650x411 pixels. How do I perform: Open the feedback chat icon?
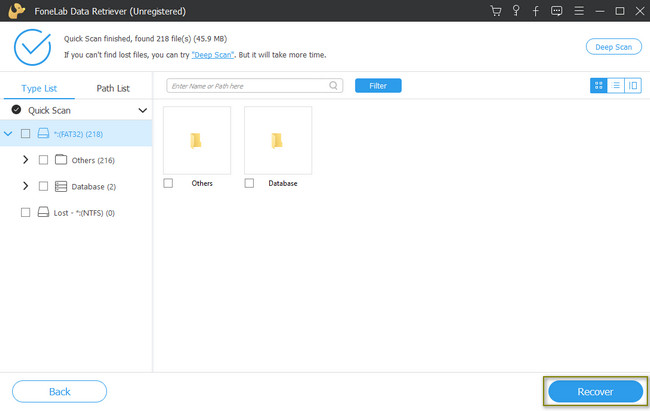(x=556, y=11)
